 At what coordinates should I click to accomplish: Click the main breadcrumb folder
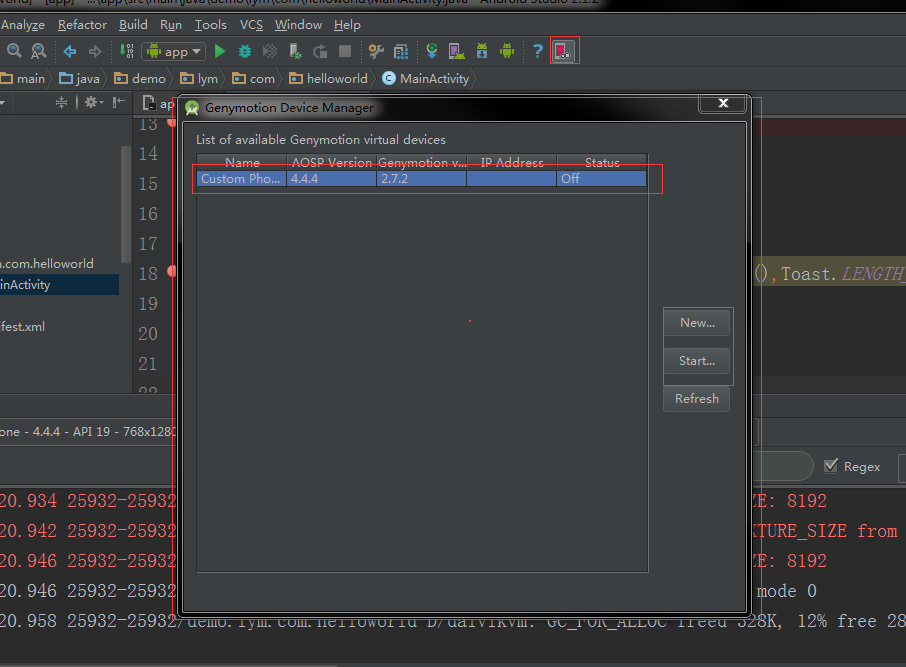(23, 79)
